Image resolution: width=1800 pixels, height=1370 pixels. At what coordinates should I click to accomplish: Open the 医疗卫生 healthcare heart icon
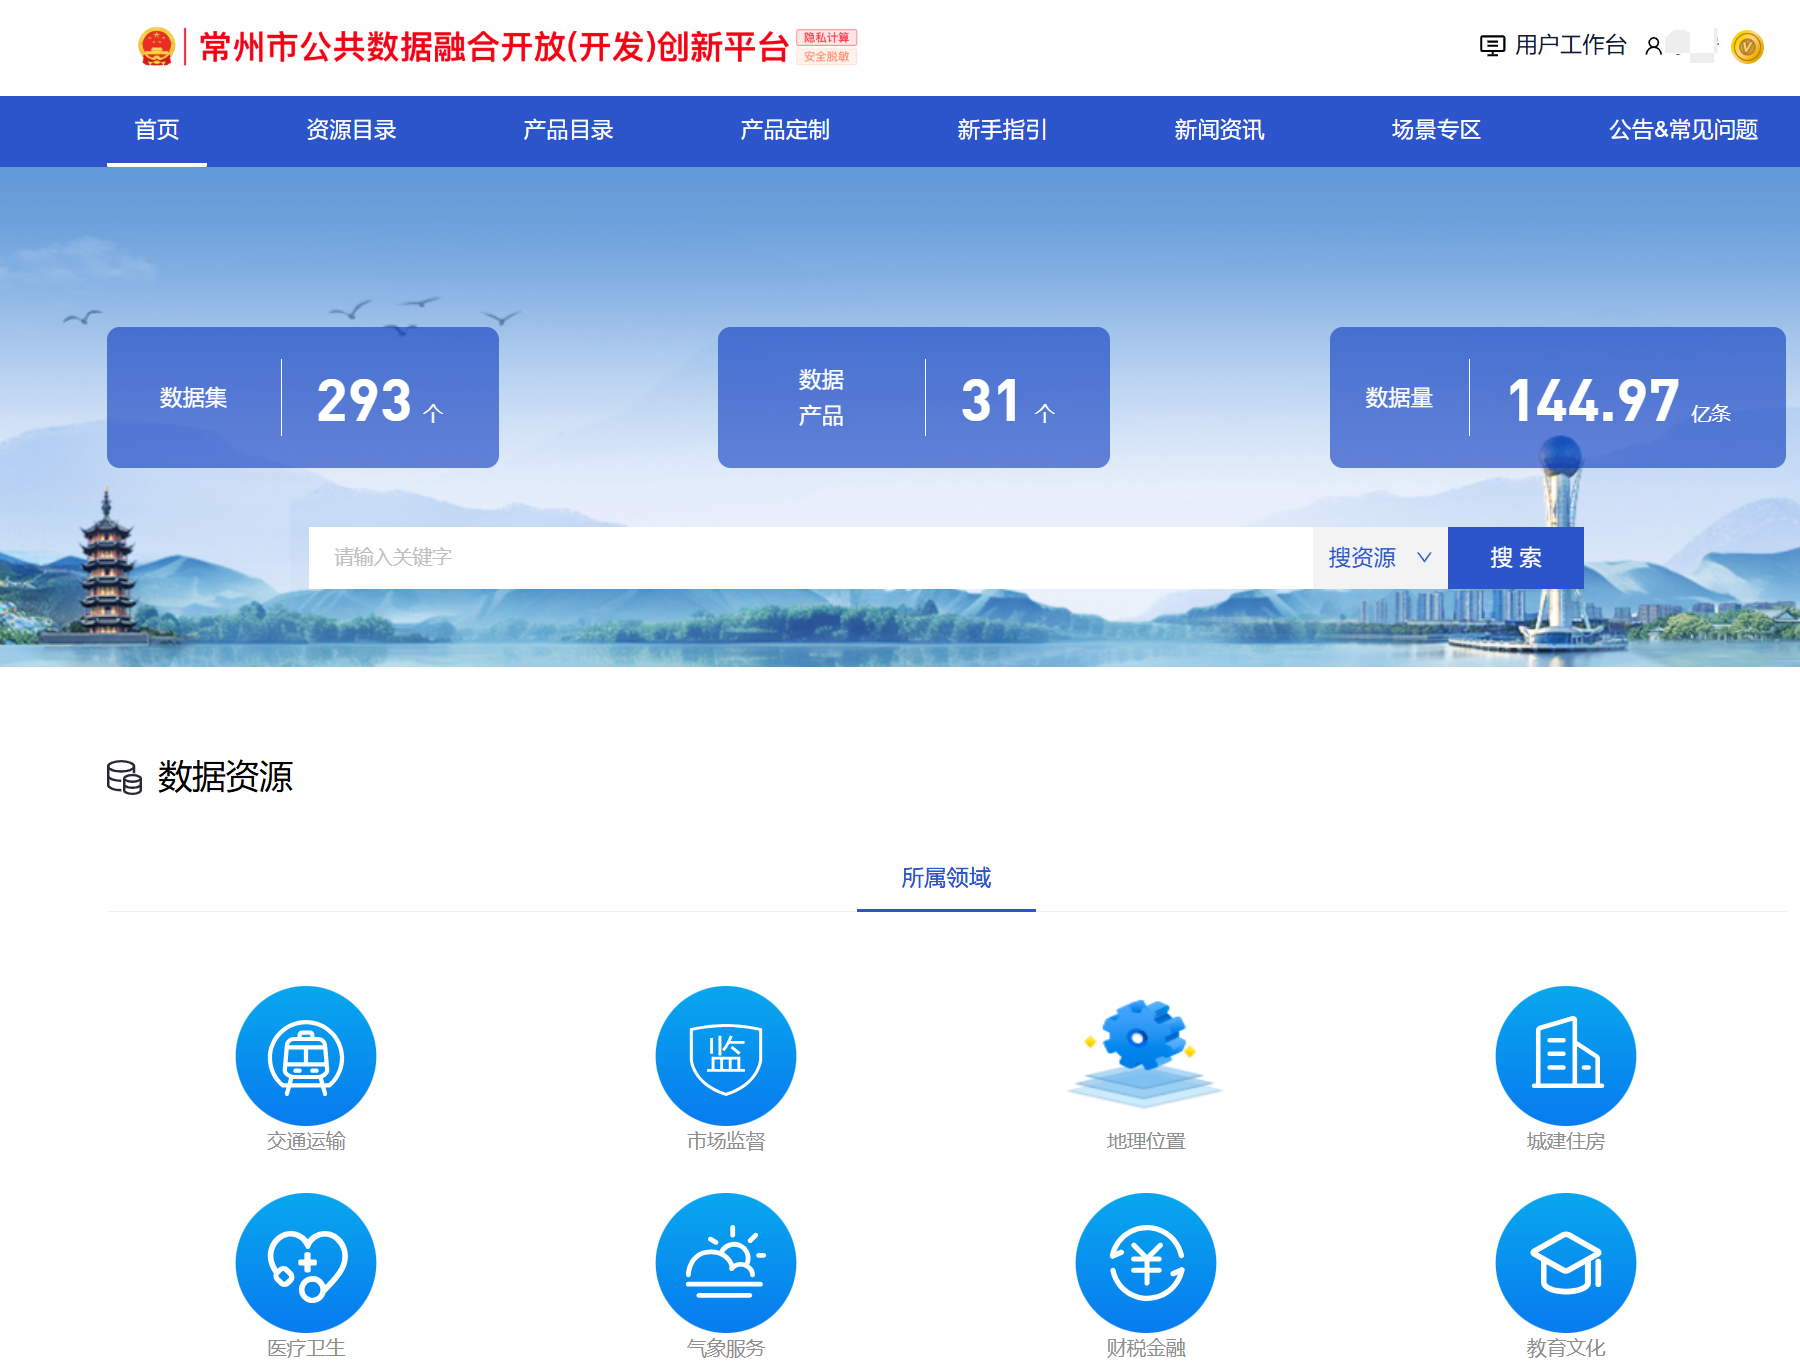(306, 1263)
